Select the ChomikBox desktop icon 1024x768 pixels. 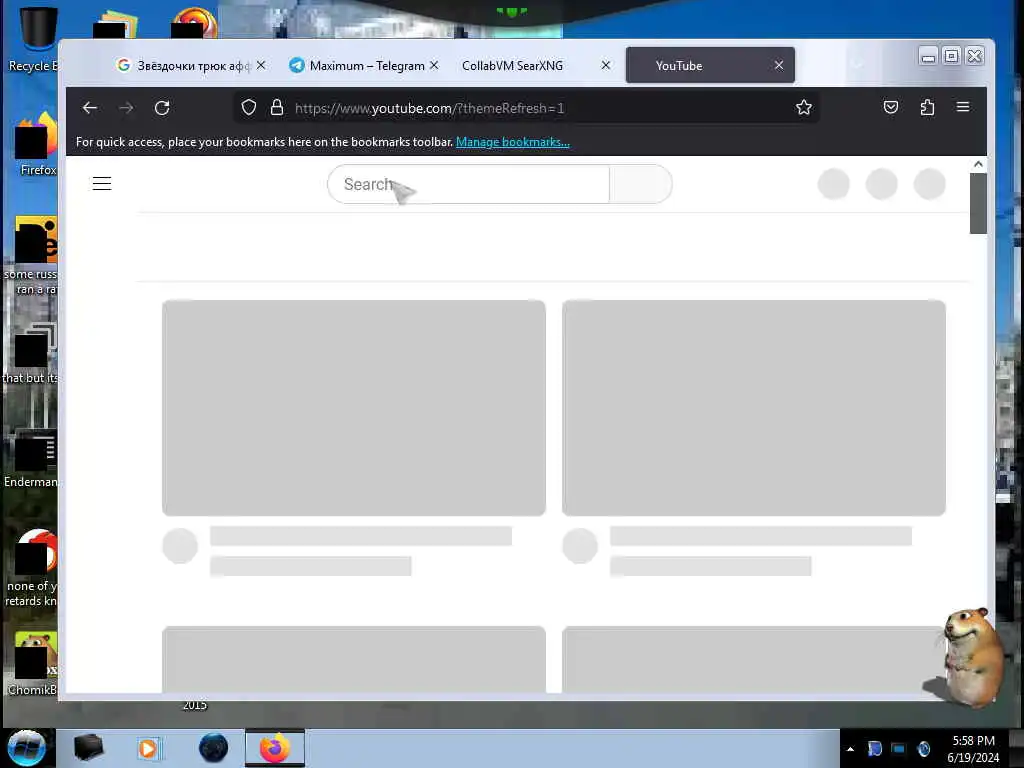click(x=33, y=663)
